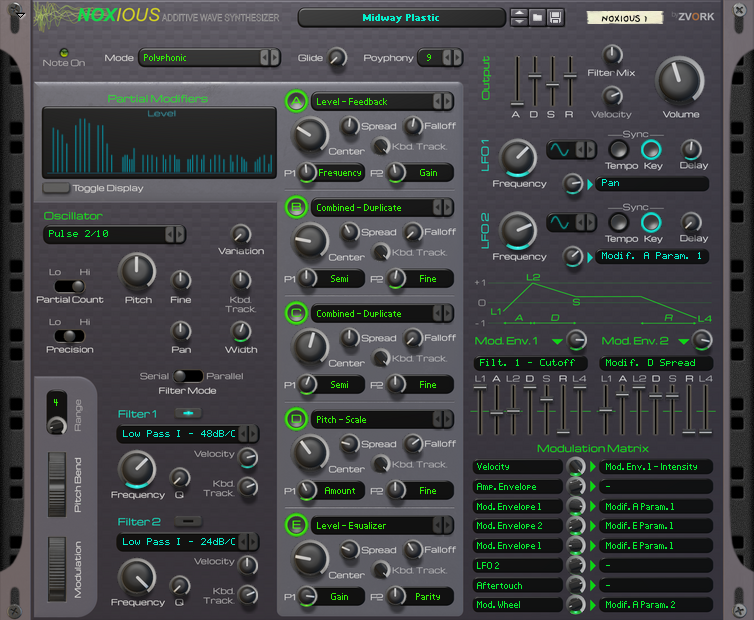Open Mod Env 2 Modif. D Spread destination
The width and height of the screenshot is (754, 620).
tap(656, 363)
